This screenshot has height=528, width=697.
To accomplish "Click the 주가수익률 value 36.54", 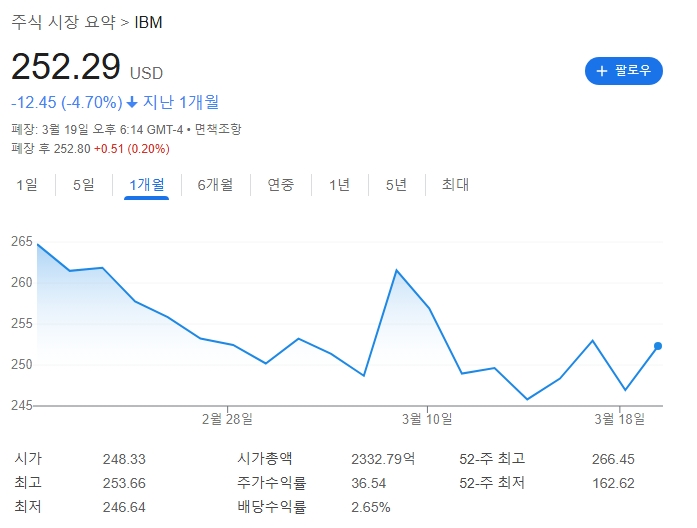I will click(369, 483).
